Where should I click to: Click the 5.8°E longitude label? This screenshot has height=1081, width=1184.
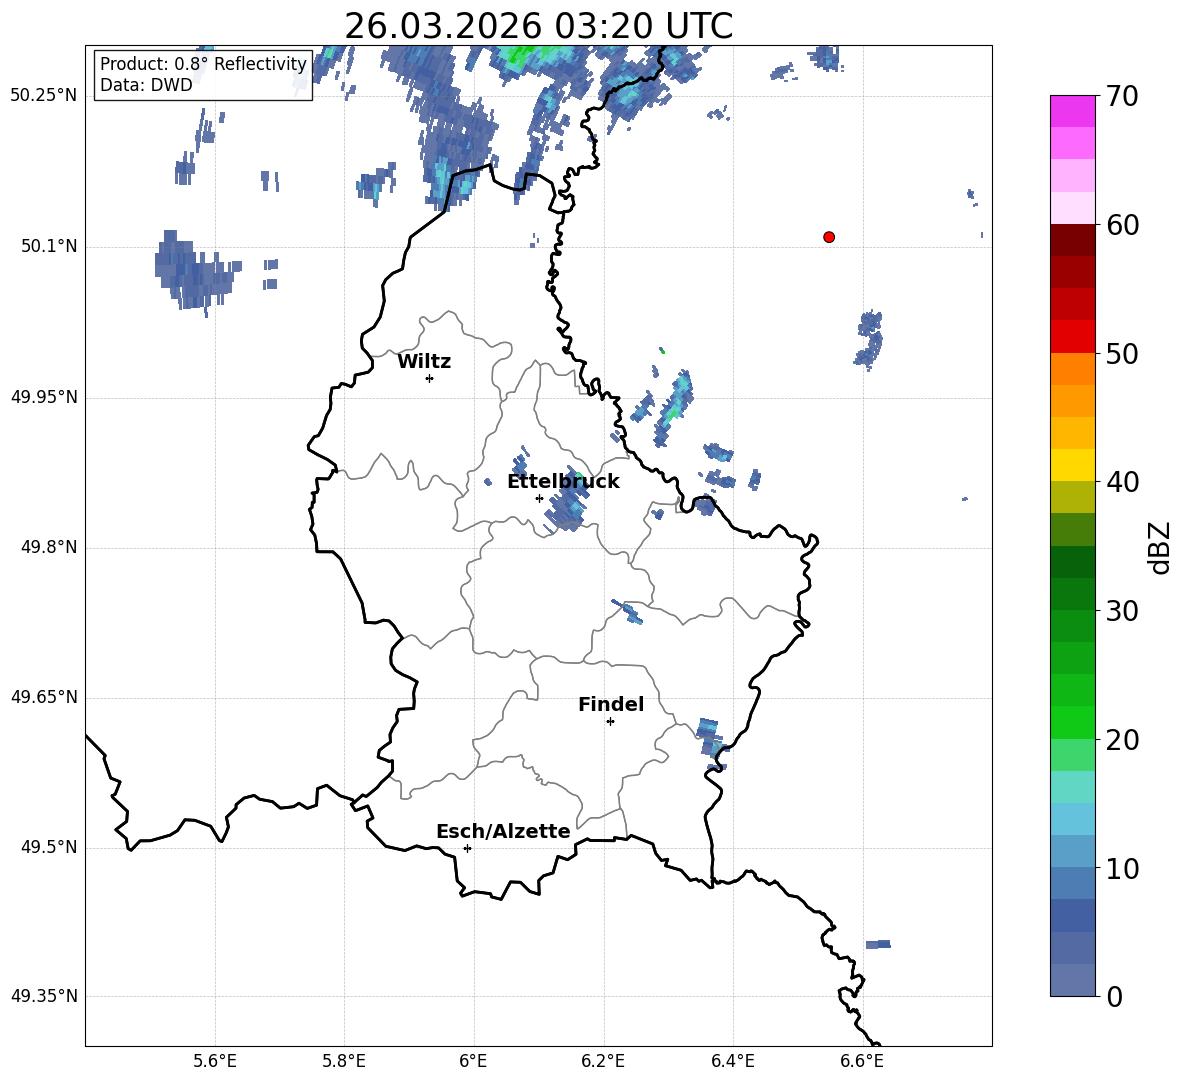pyautogui.click(x=344, y=1061)
